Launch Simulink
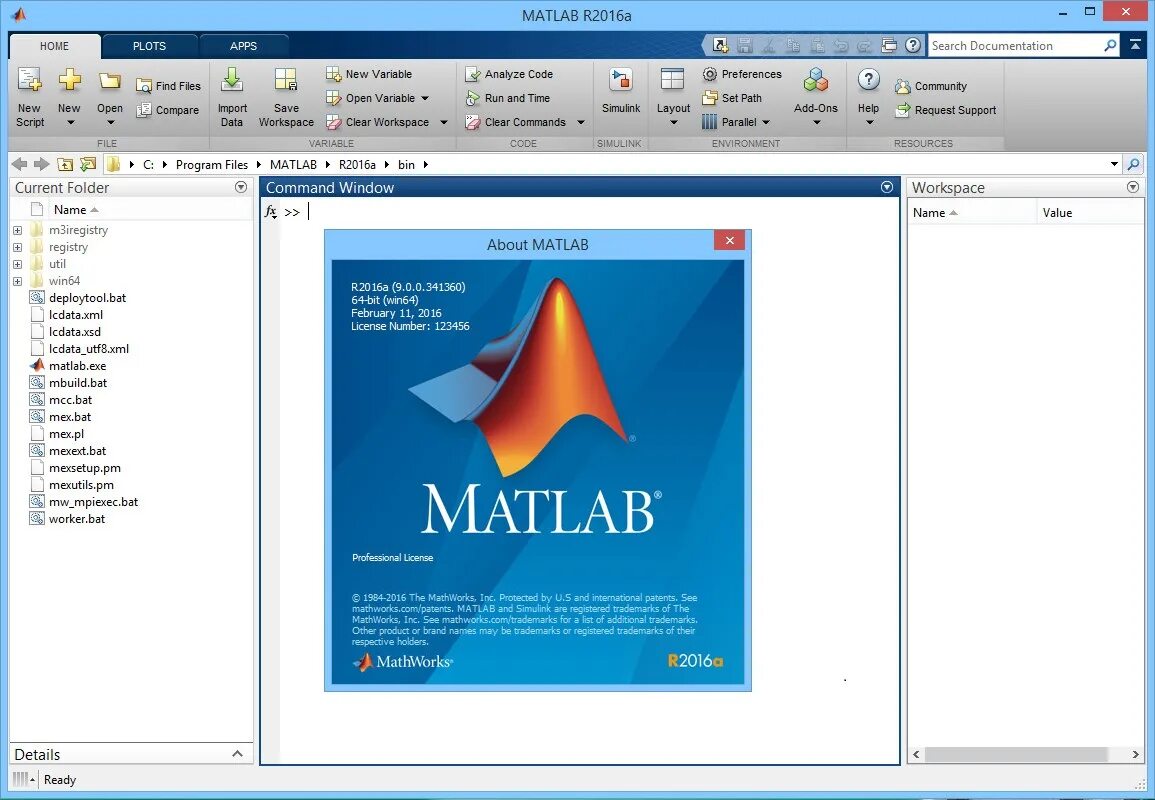 click(621, 91)
